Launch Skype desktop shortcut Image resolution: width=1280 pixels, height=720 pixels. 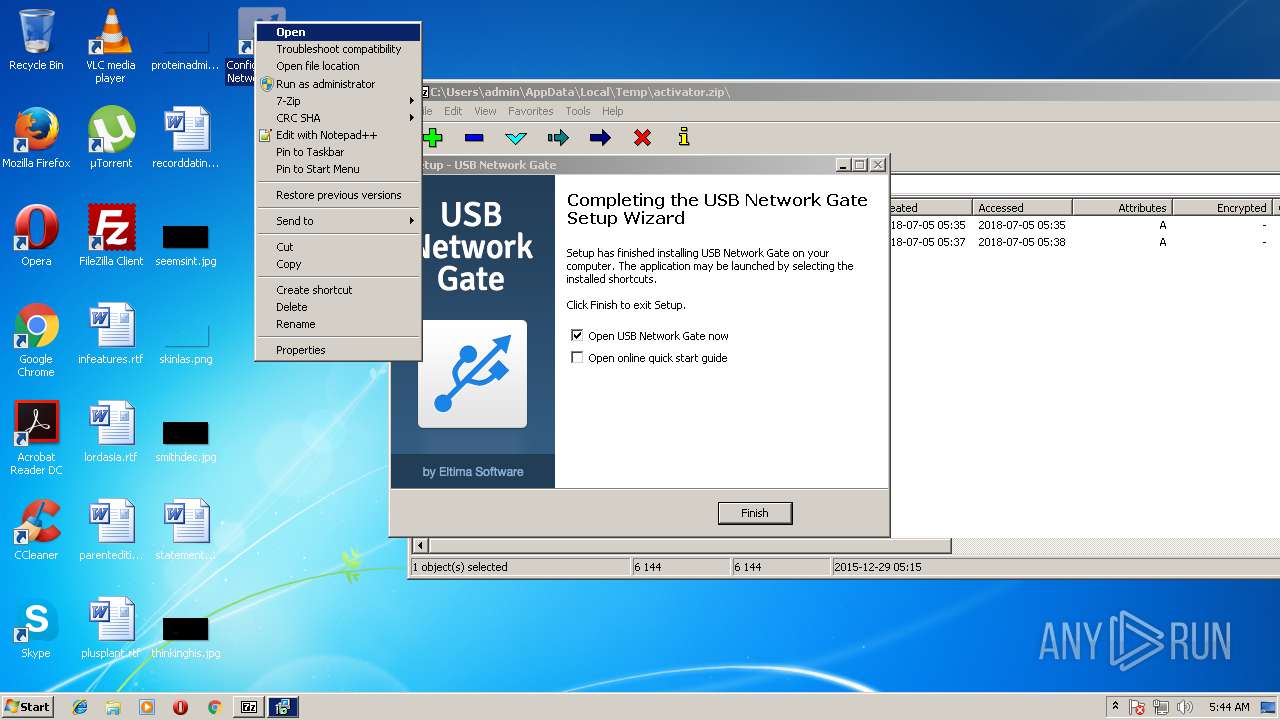pos(36,628)
